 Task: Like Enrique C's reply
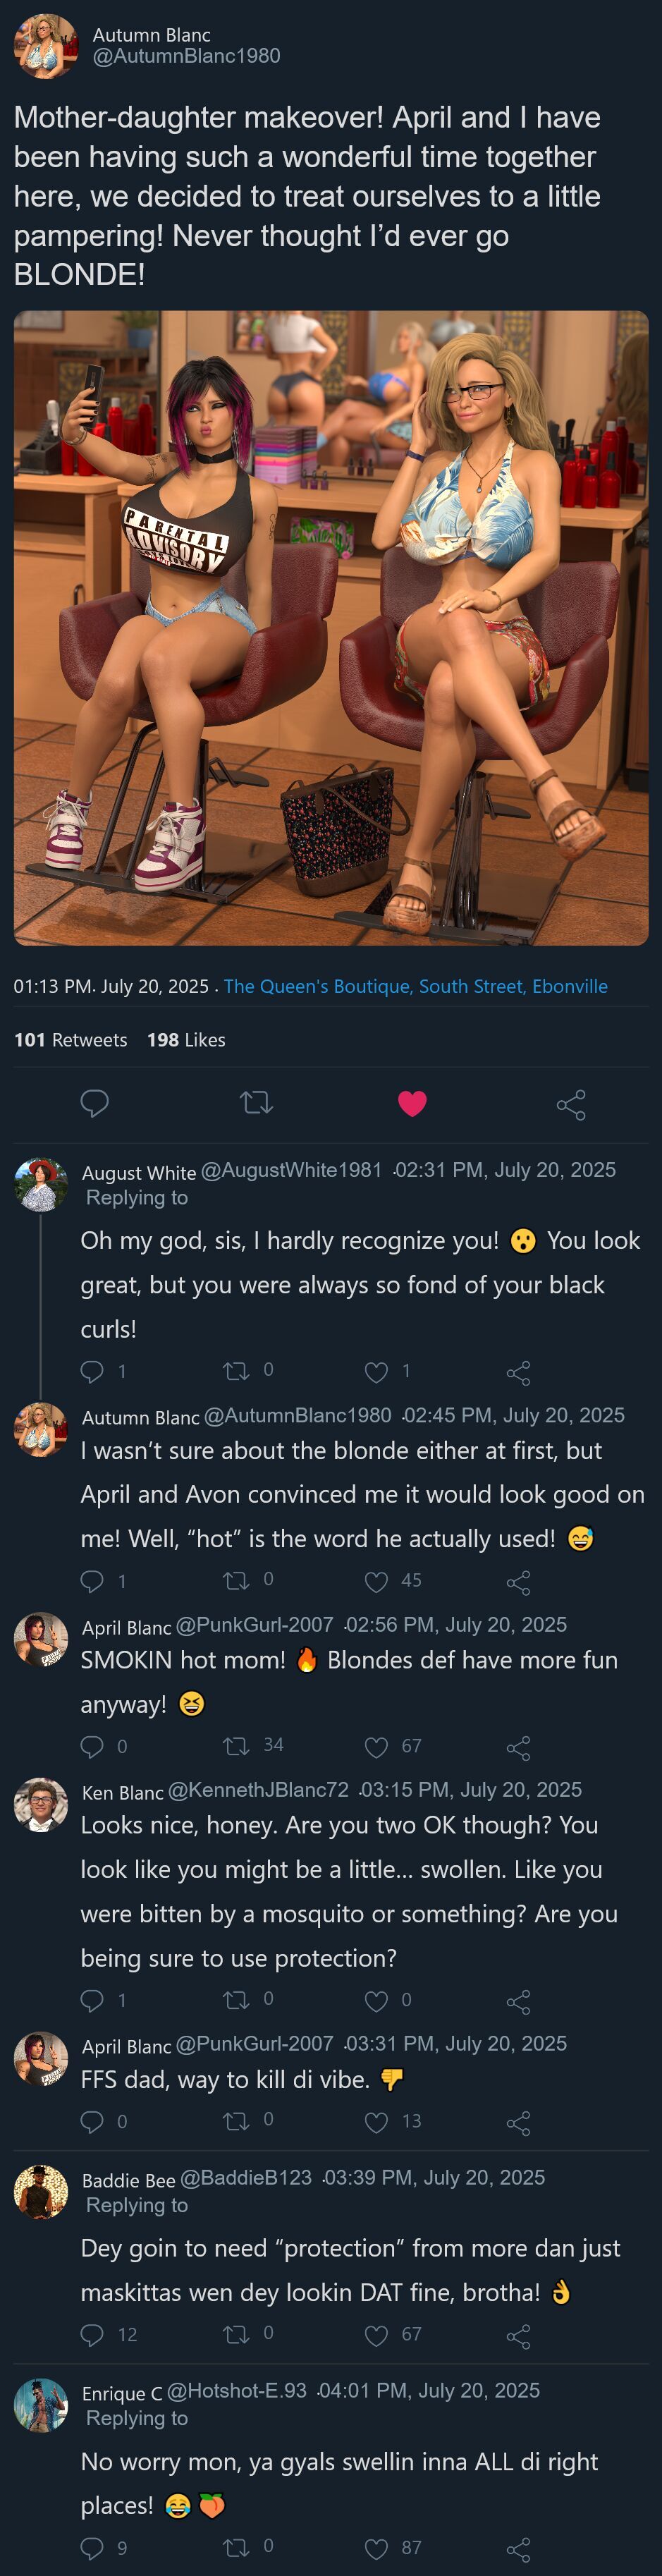click(376, 2547)
